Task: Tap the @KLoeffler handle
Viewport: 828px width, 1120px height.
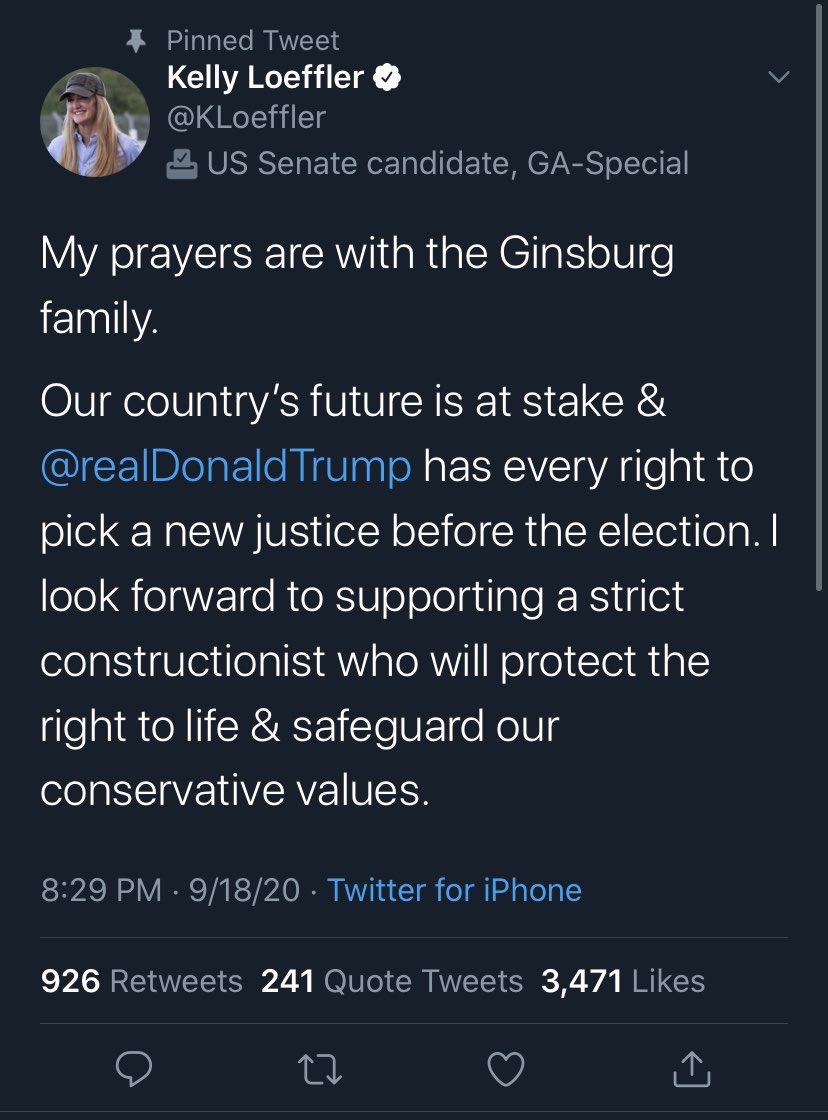Action: coord(246,118)
